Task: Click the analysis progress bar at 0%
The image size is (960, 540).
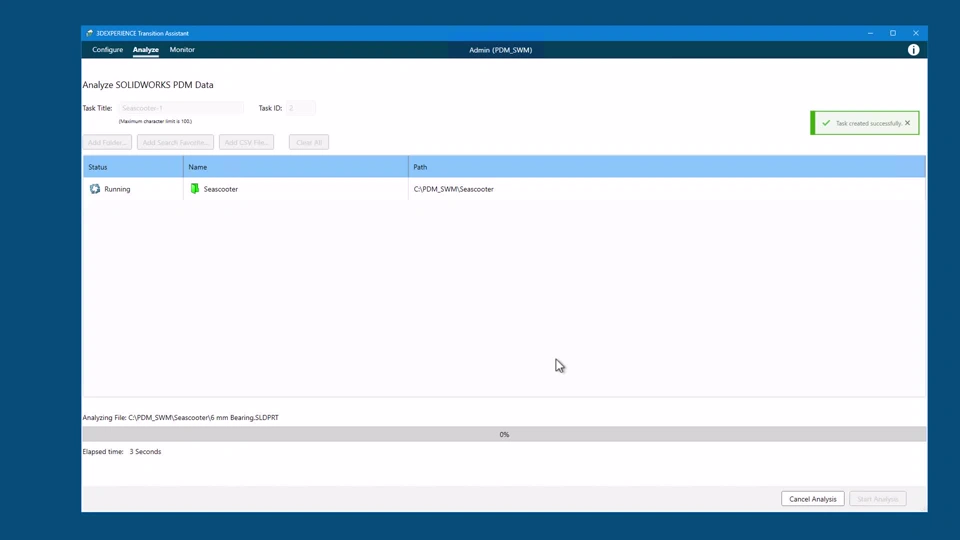Action: [504, 434]
